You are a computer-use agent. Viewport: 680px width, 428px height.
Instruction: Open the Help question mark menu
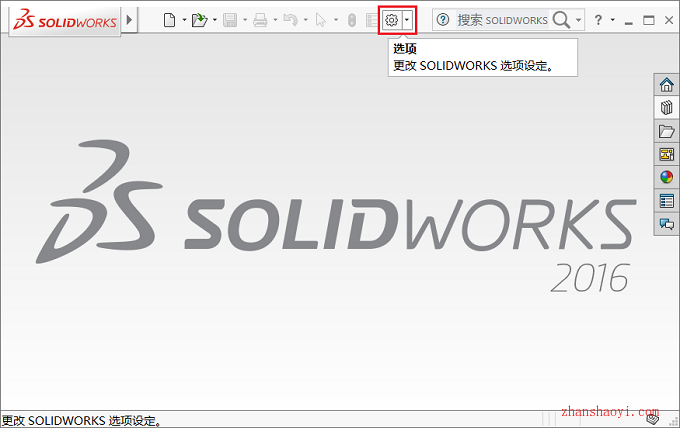[x=598, y=20]
